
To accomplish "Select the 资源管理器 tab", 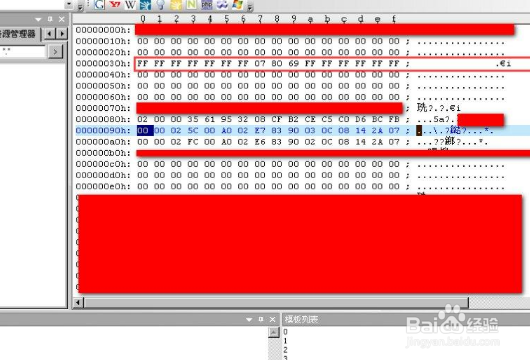I will point(18,34).
